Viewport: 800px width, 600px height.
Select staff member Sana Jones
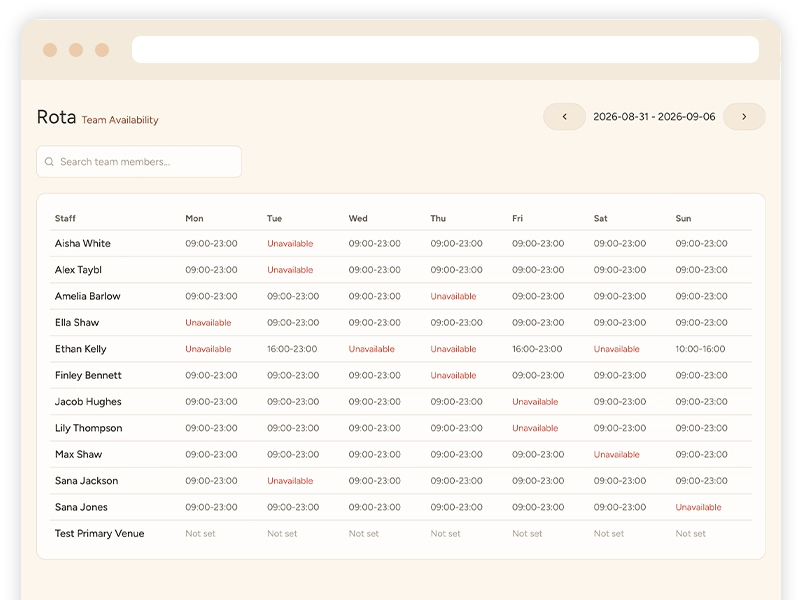(81, 507)
